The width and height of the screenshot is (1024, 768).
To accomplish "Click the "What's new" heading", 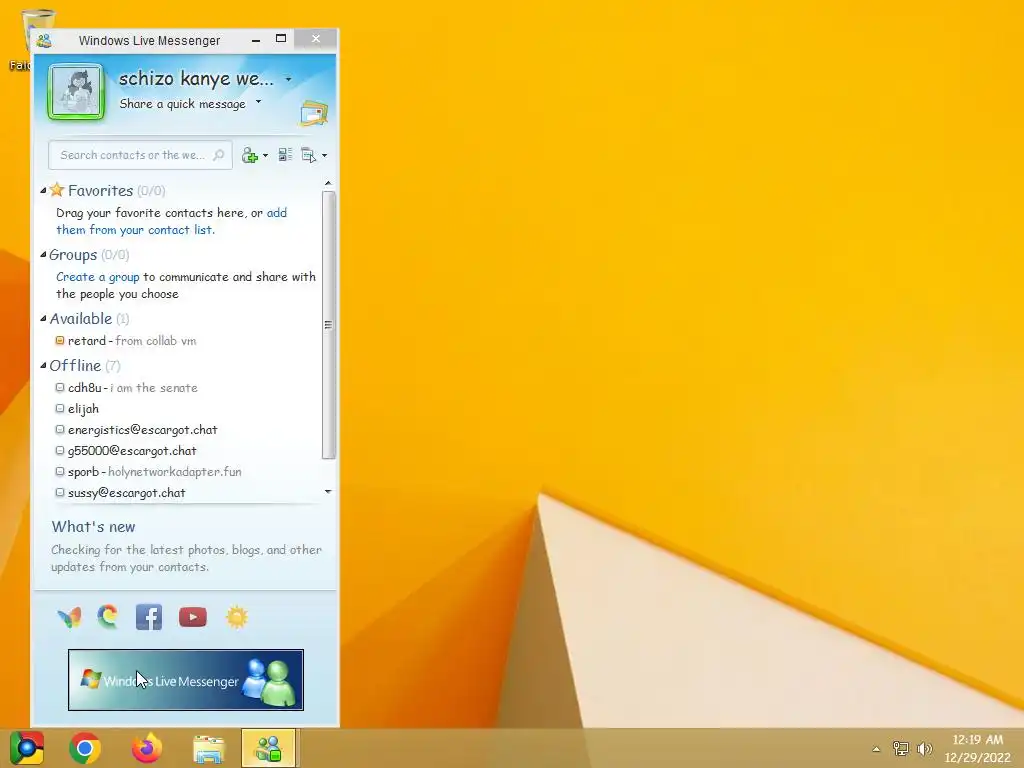I will [93, 526].
